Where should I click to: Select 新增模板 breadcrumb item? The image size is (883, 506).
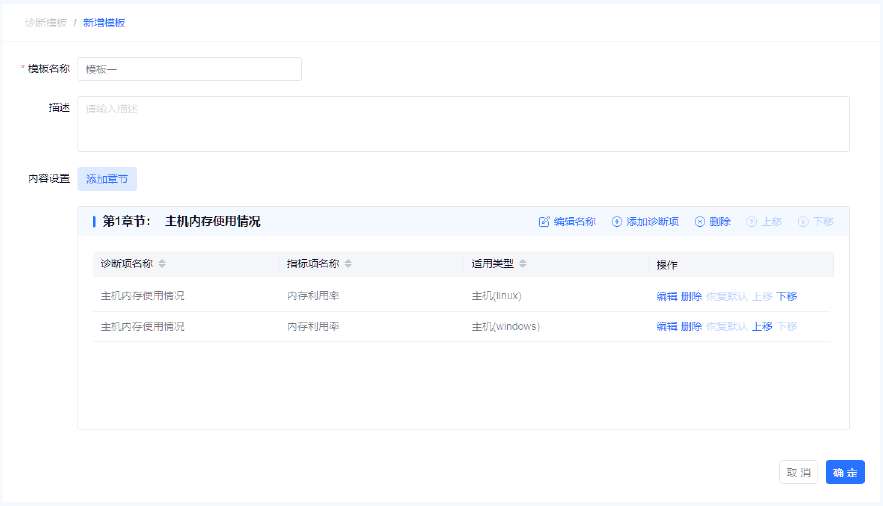[104, 22]
